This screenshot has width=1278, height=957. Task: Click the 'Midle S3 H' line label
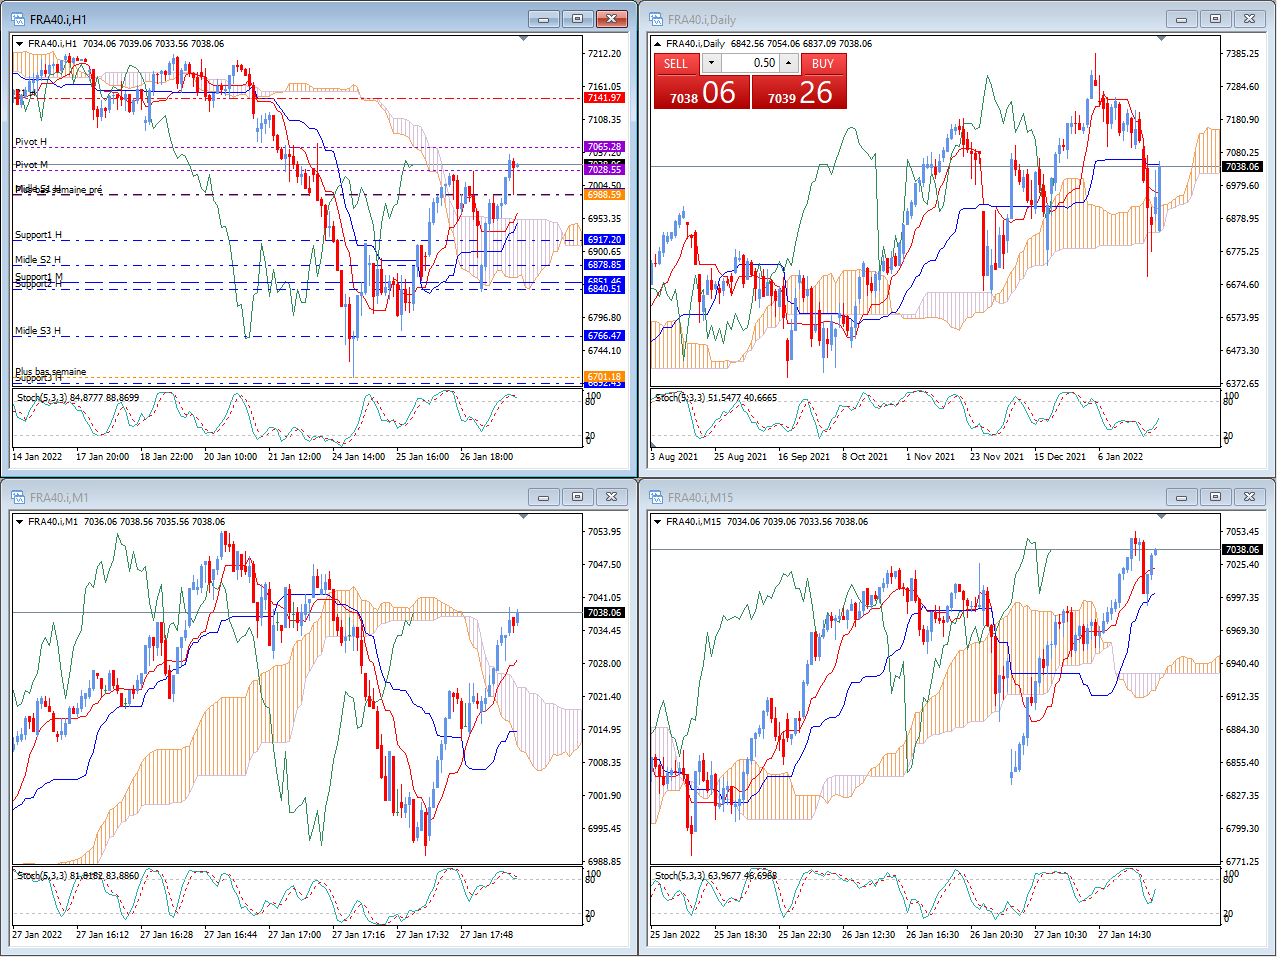(x=38, y=331)
